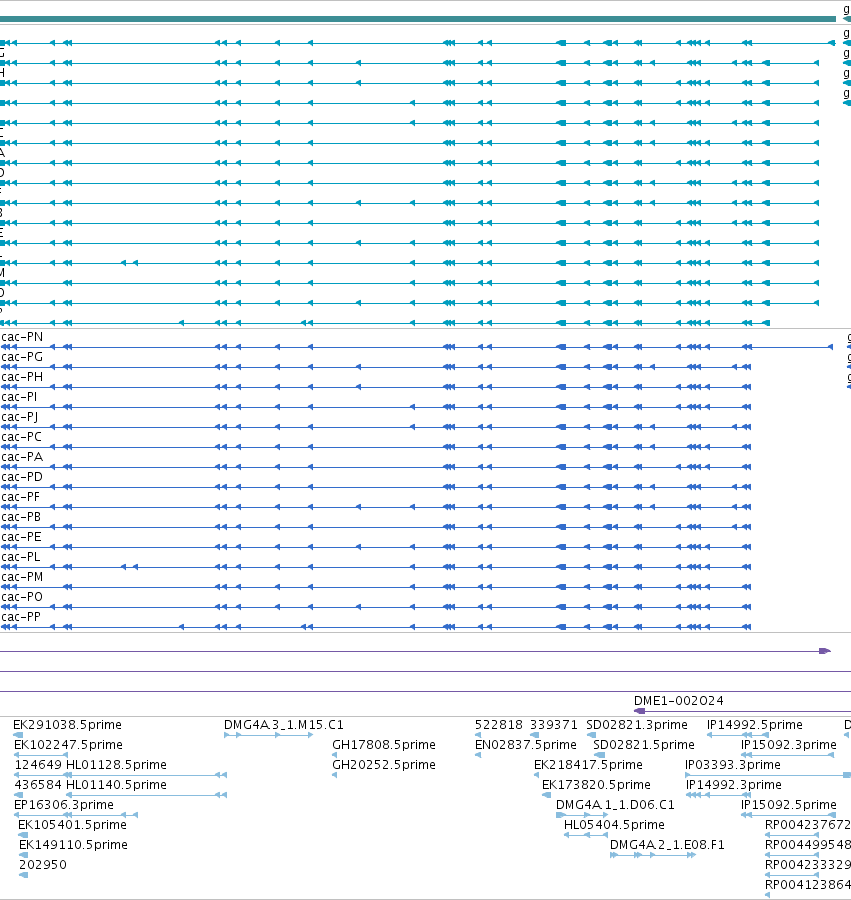Click the IP14992.5prime EST label
The width and height of the screenshot is (851, 900).
pos(755,725)
